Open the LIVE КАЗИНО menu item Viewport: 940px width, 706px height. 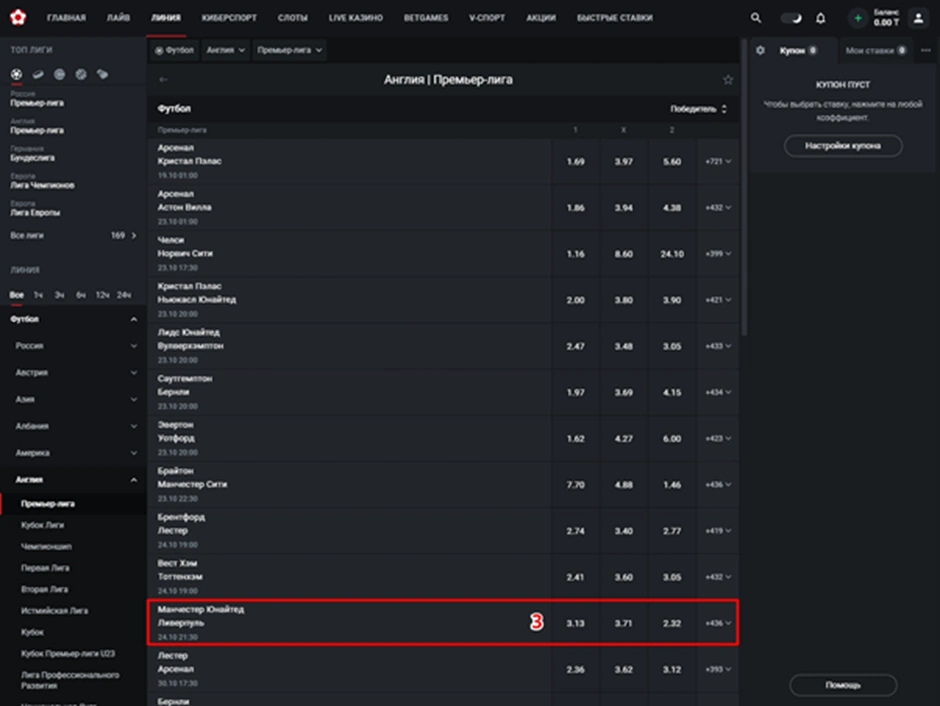[x=355, y=18]
